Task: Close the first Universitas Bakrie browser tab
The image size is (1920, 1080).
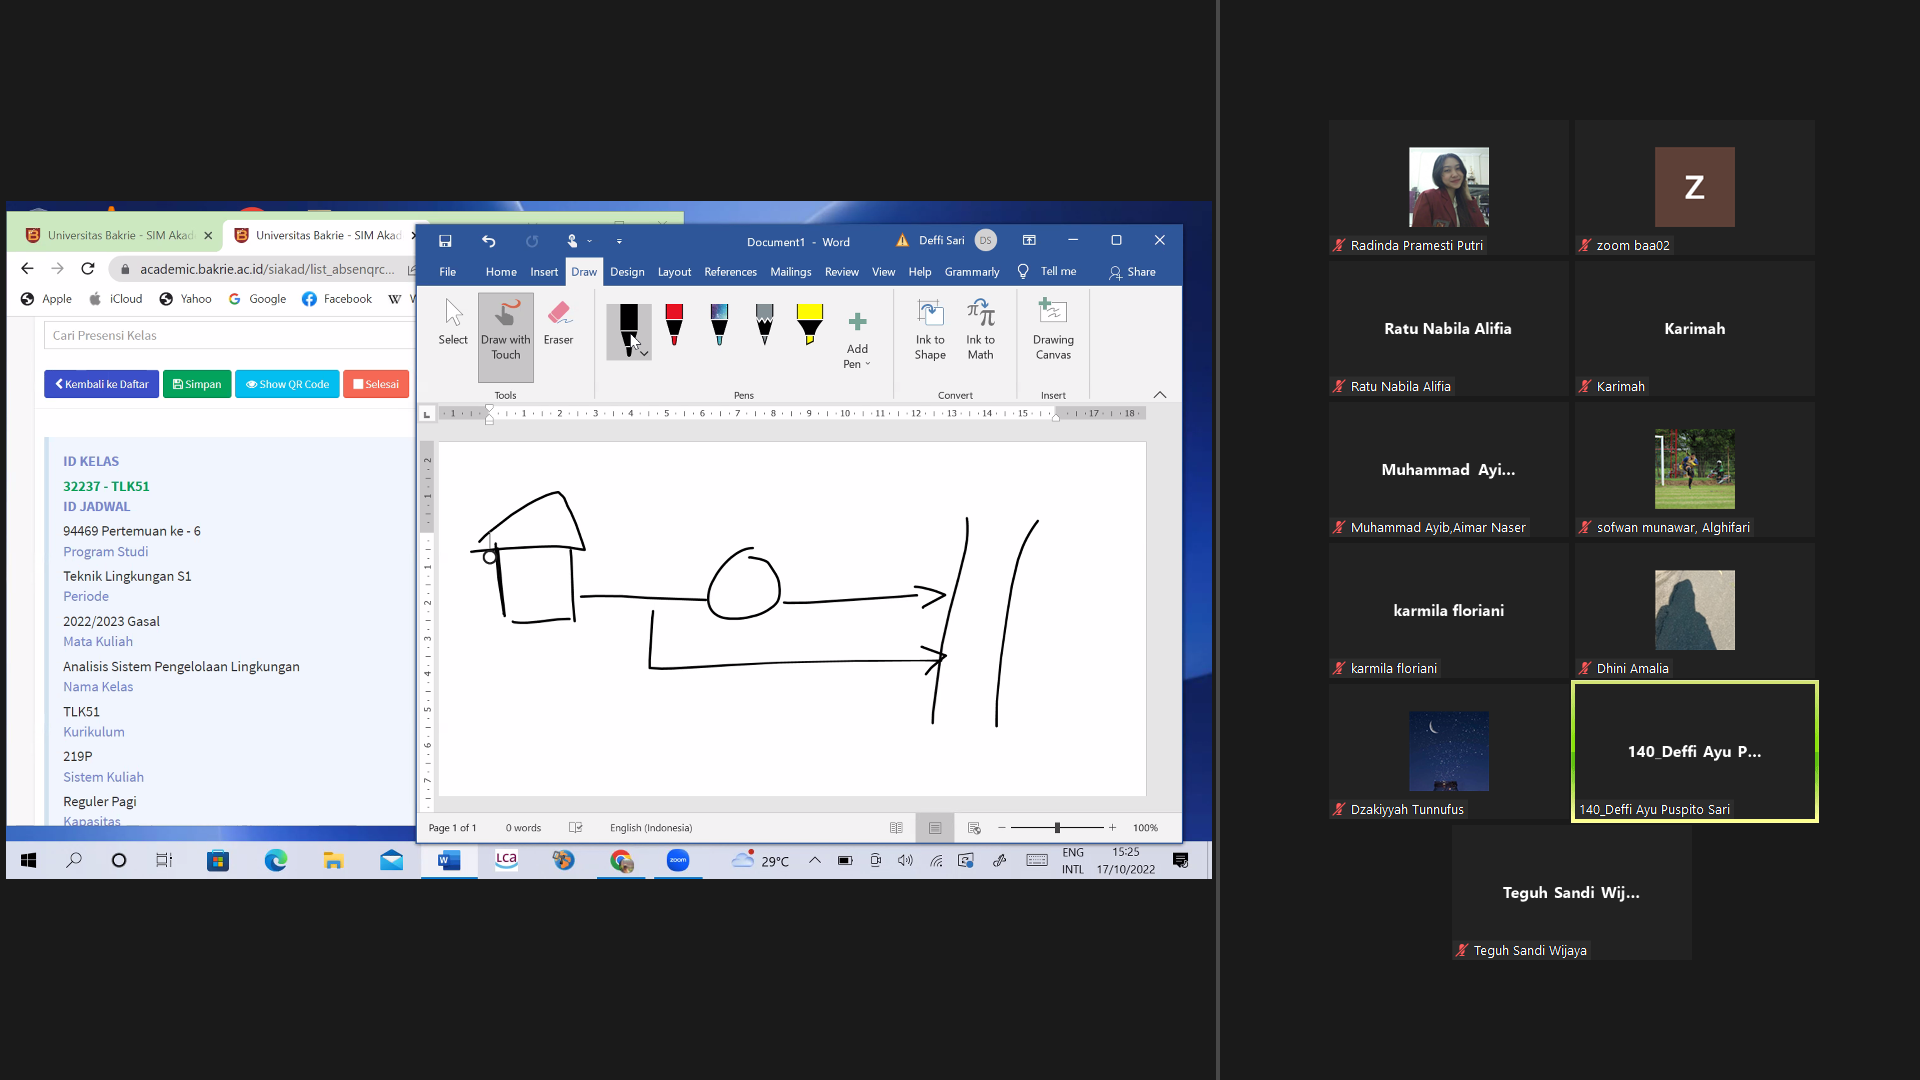Action: click(208, 236)
